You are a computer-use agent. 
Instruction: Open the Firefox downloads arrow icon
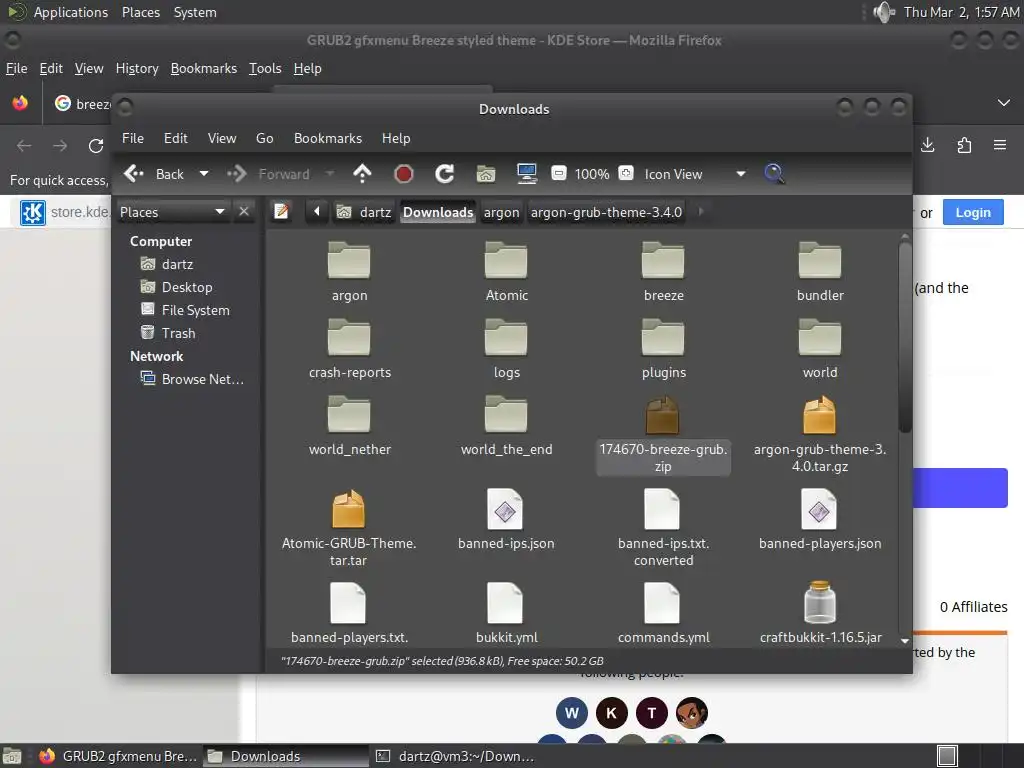[x=927, y=145]
